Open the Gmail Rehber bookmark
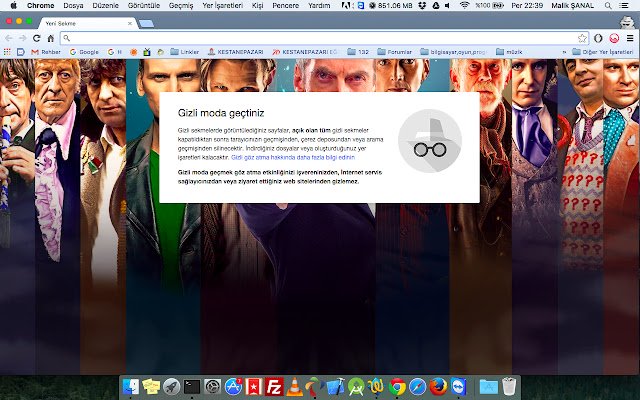This screenshot has height=400, width=640. click(x=46, y=52)
